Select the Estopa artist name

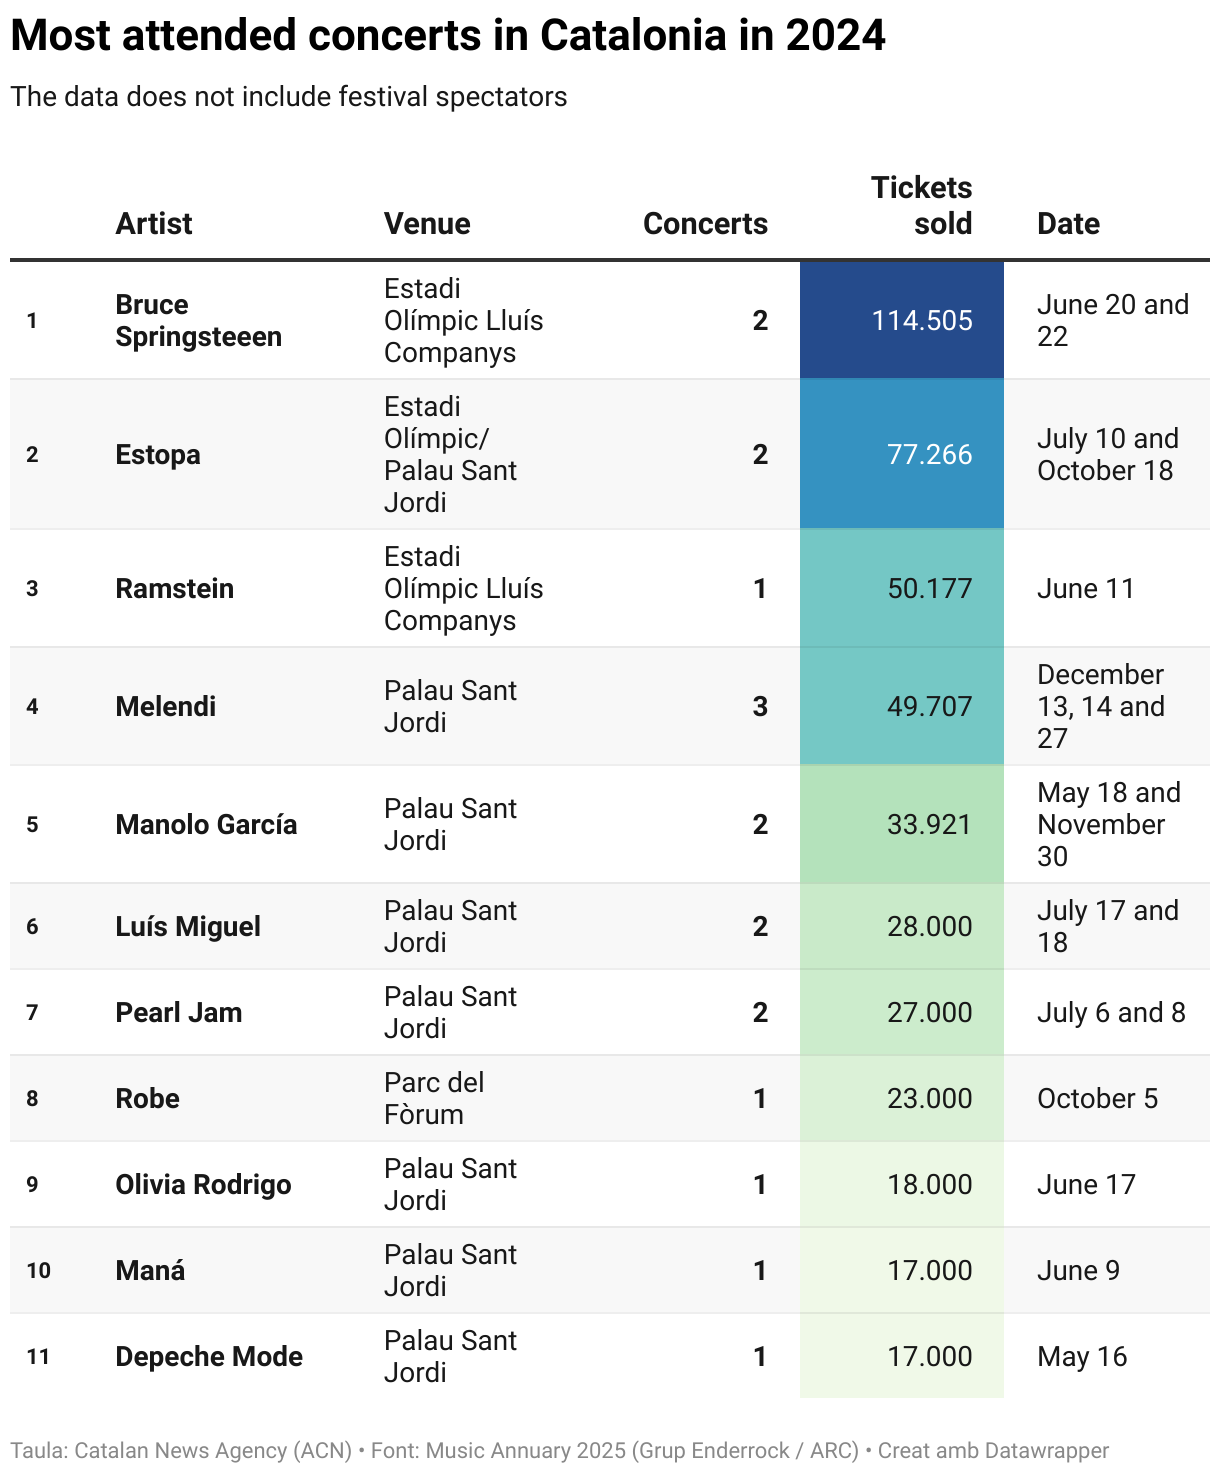(158, 454)
